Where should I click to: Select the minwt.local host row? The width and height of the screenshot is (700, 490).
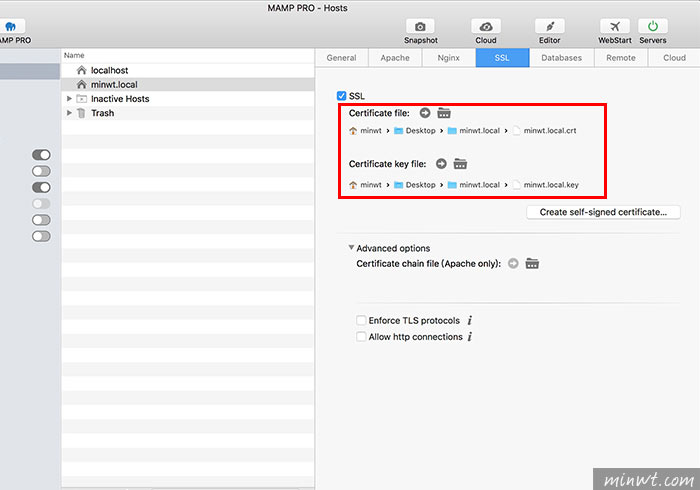[188, 84]
